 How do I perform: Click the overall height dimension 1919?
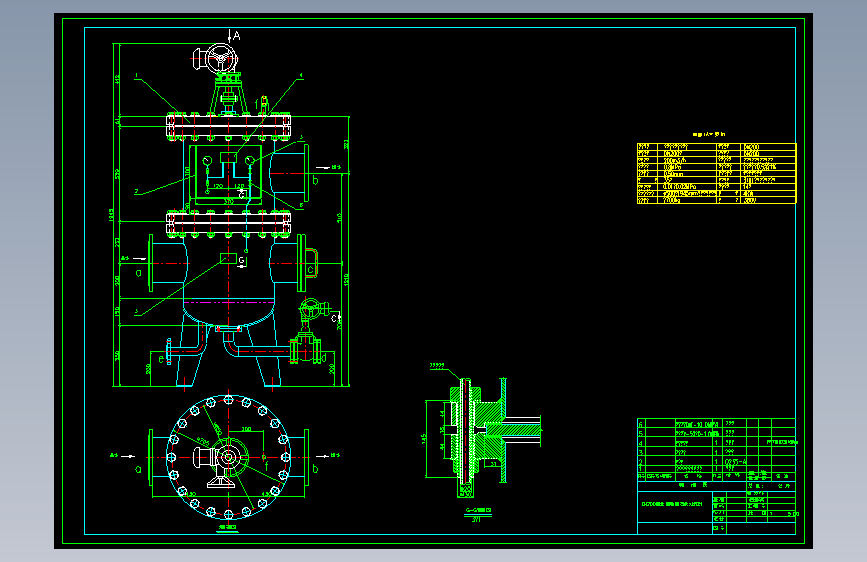click(x=112, y=215)
